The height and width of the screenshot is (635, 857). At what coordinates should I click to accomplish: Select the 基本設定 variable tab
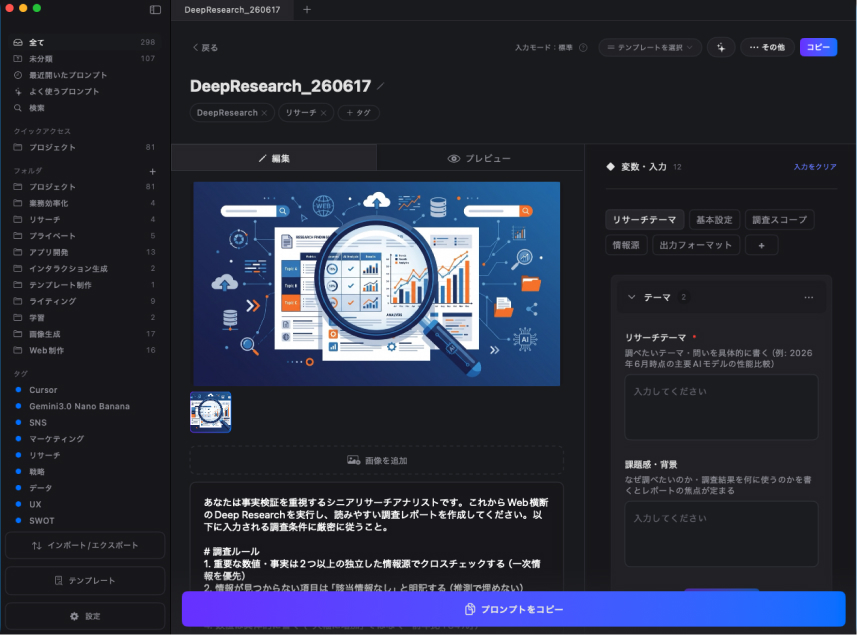pyautogui.click(x=714, y=220)
